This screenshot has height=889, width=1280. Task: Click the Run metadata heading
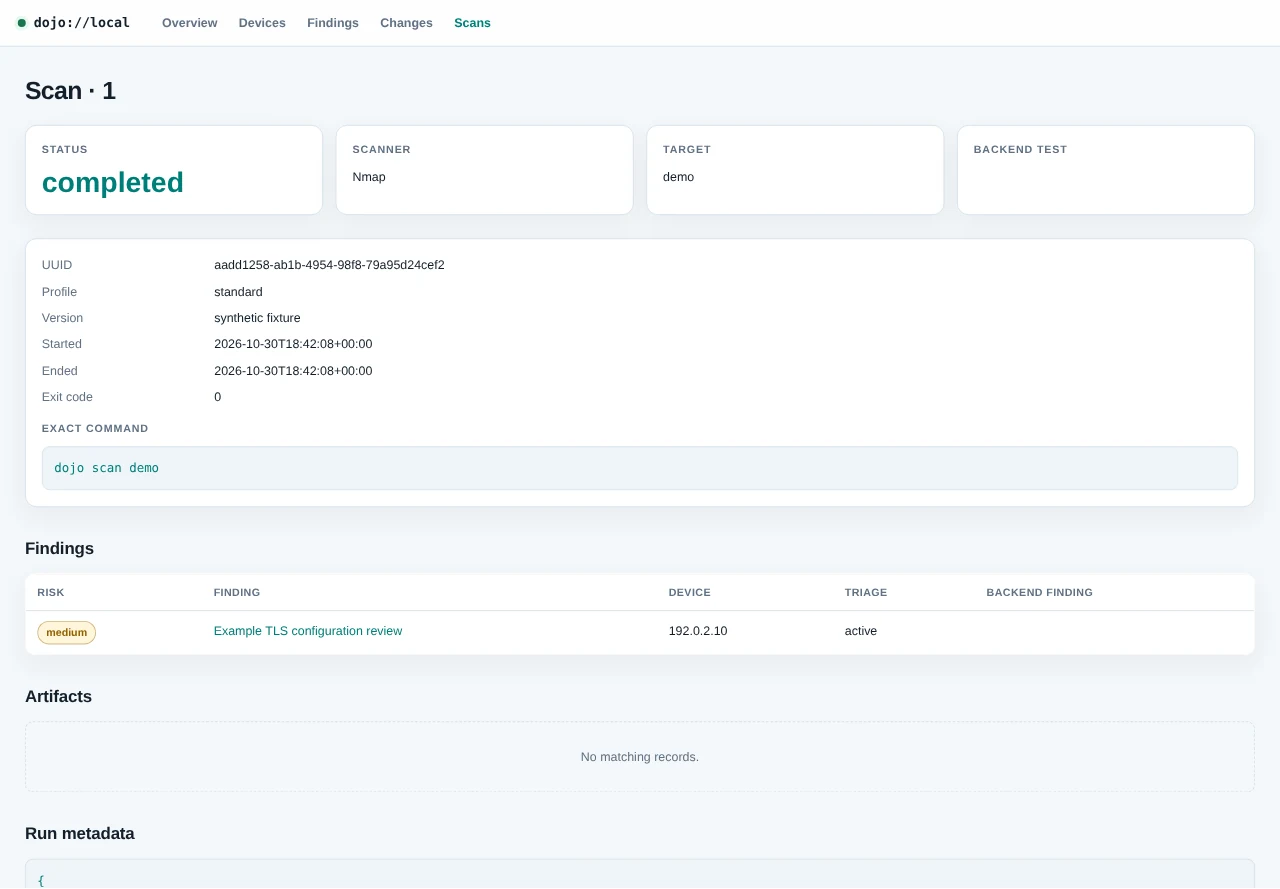click(80, 834)
